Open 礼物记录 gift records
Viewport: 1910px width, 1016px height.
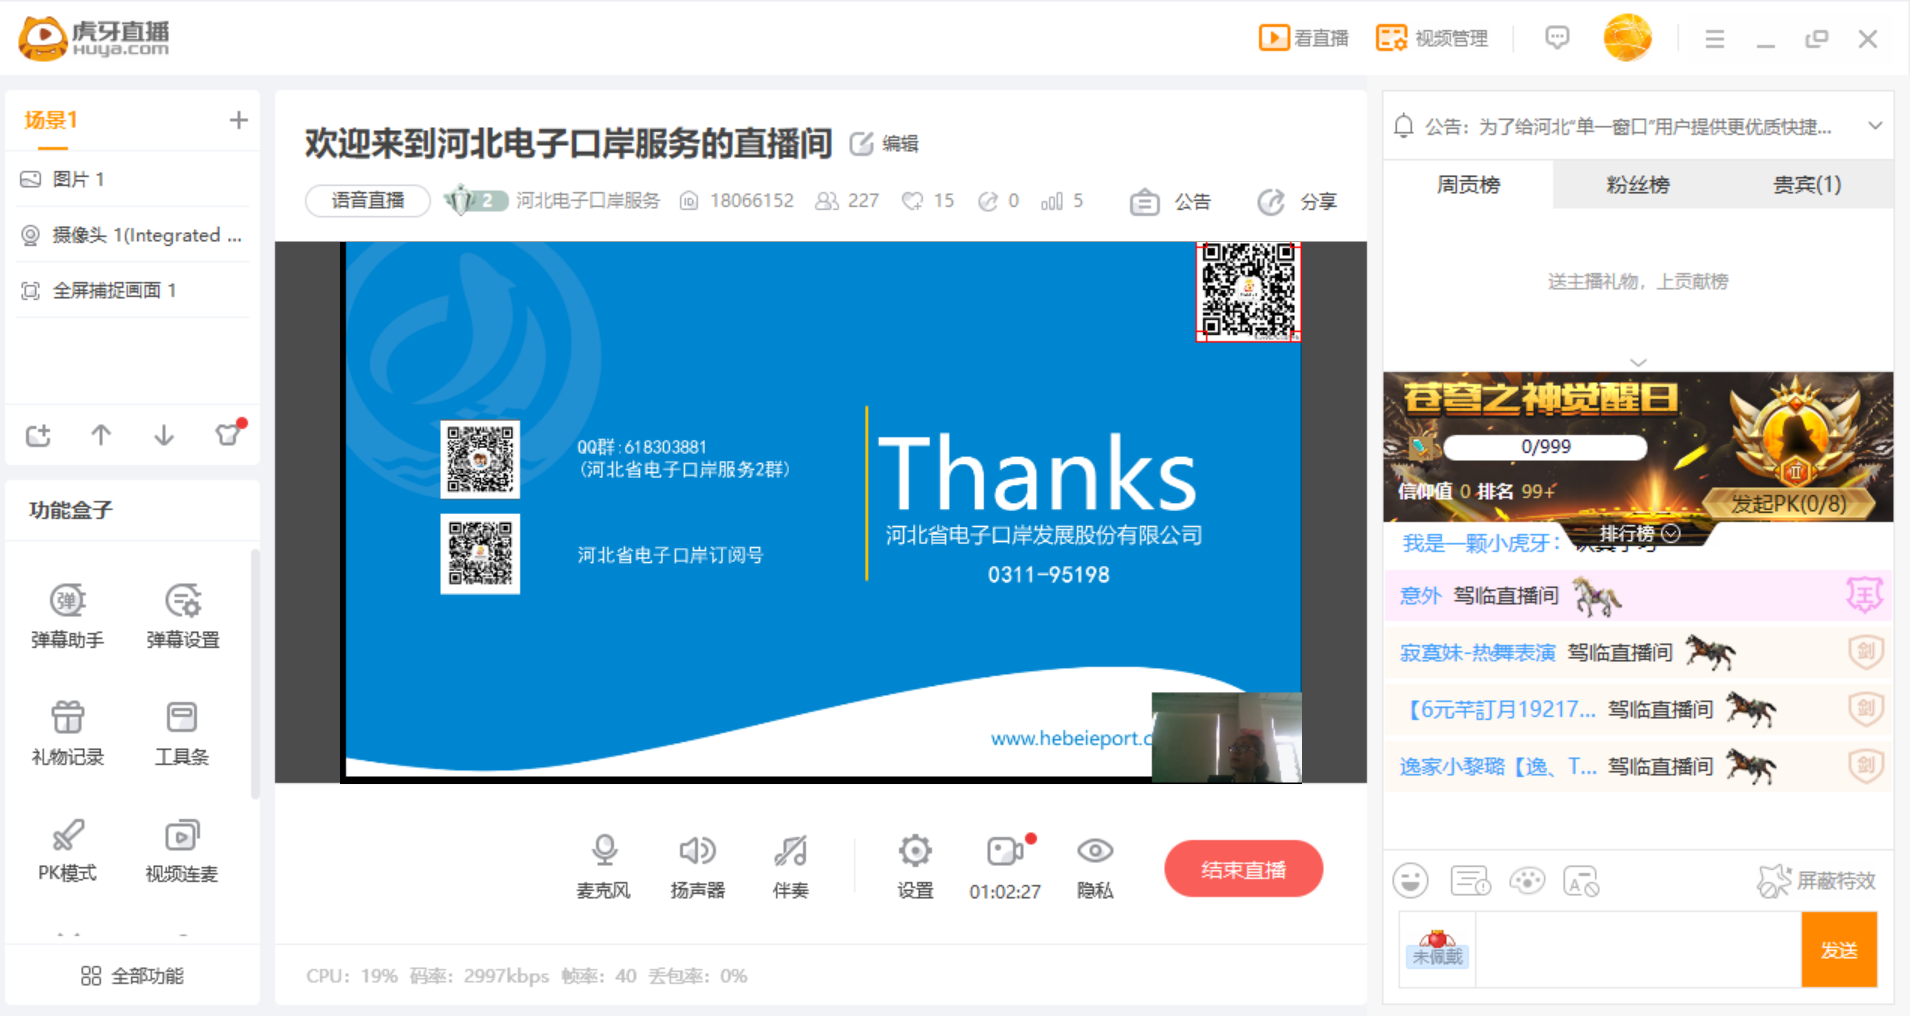tap(67, 733)
